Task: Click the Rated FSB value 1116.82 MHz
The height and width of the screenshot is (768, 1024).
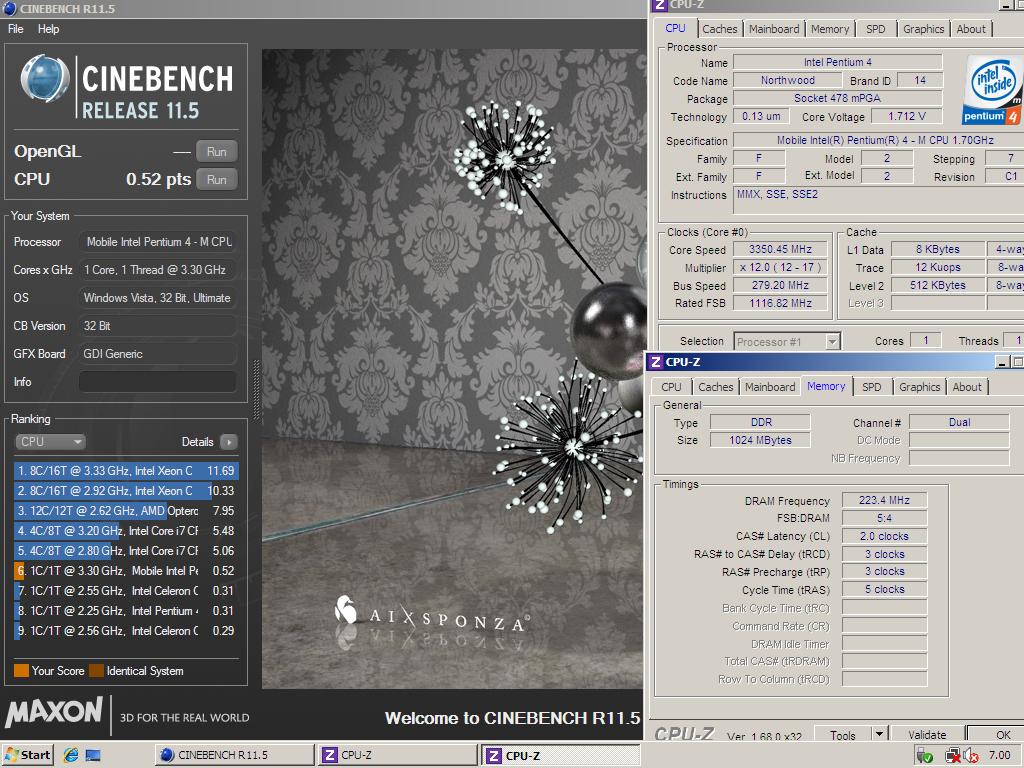Action: tap(780, 303)
